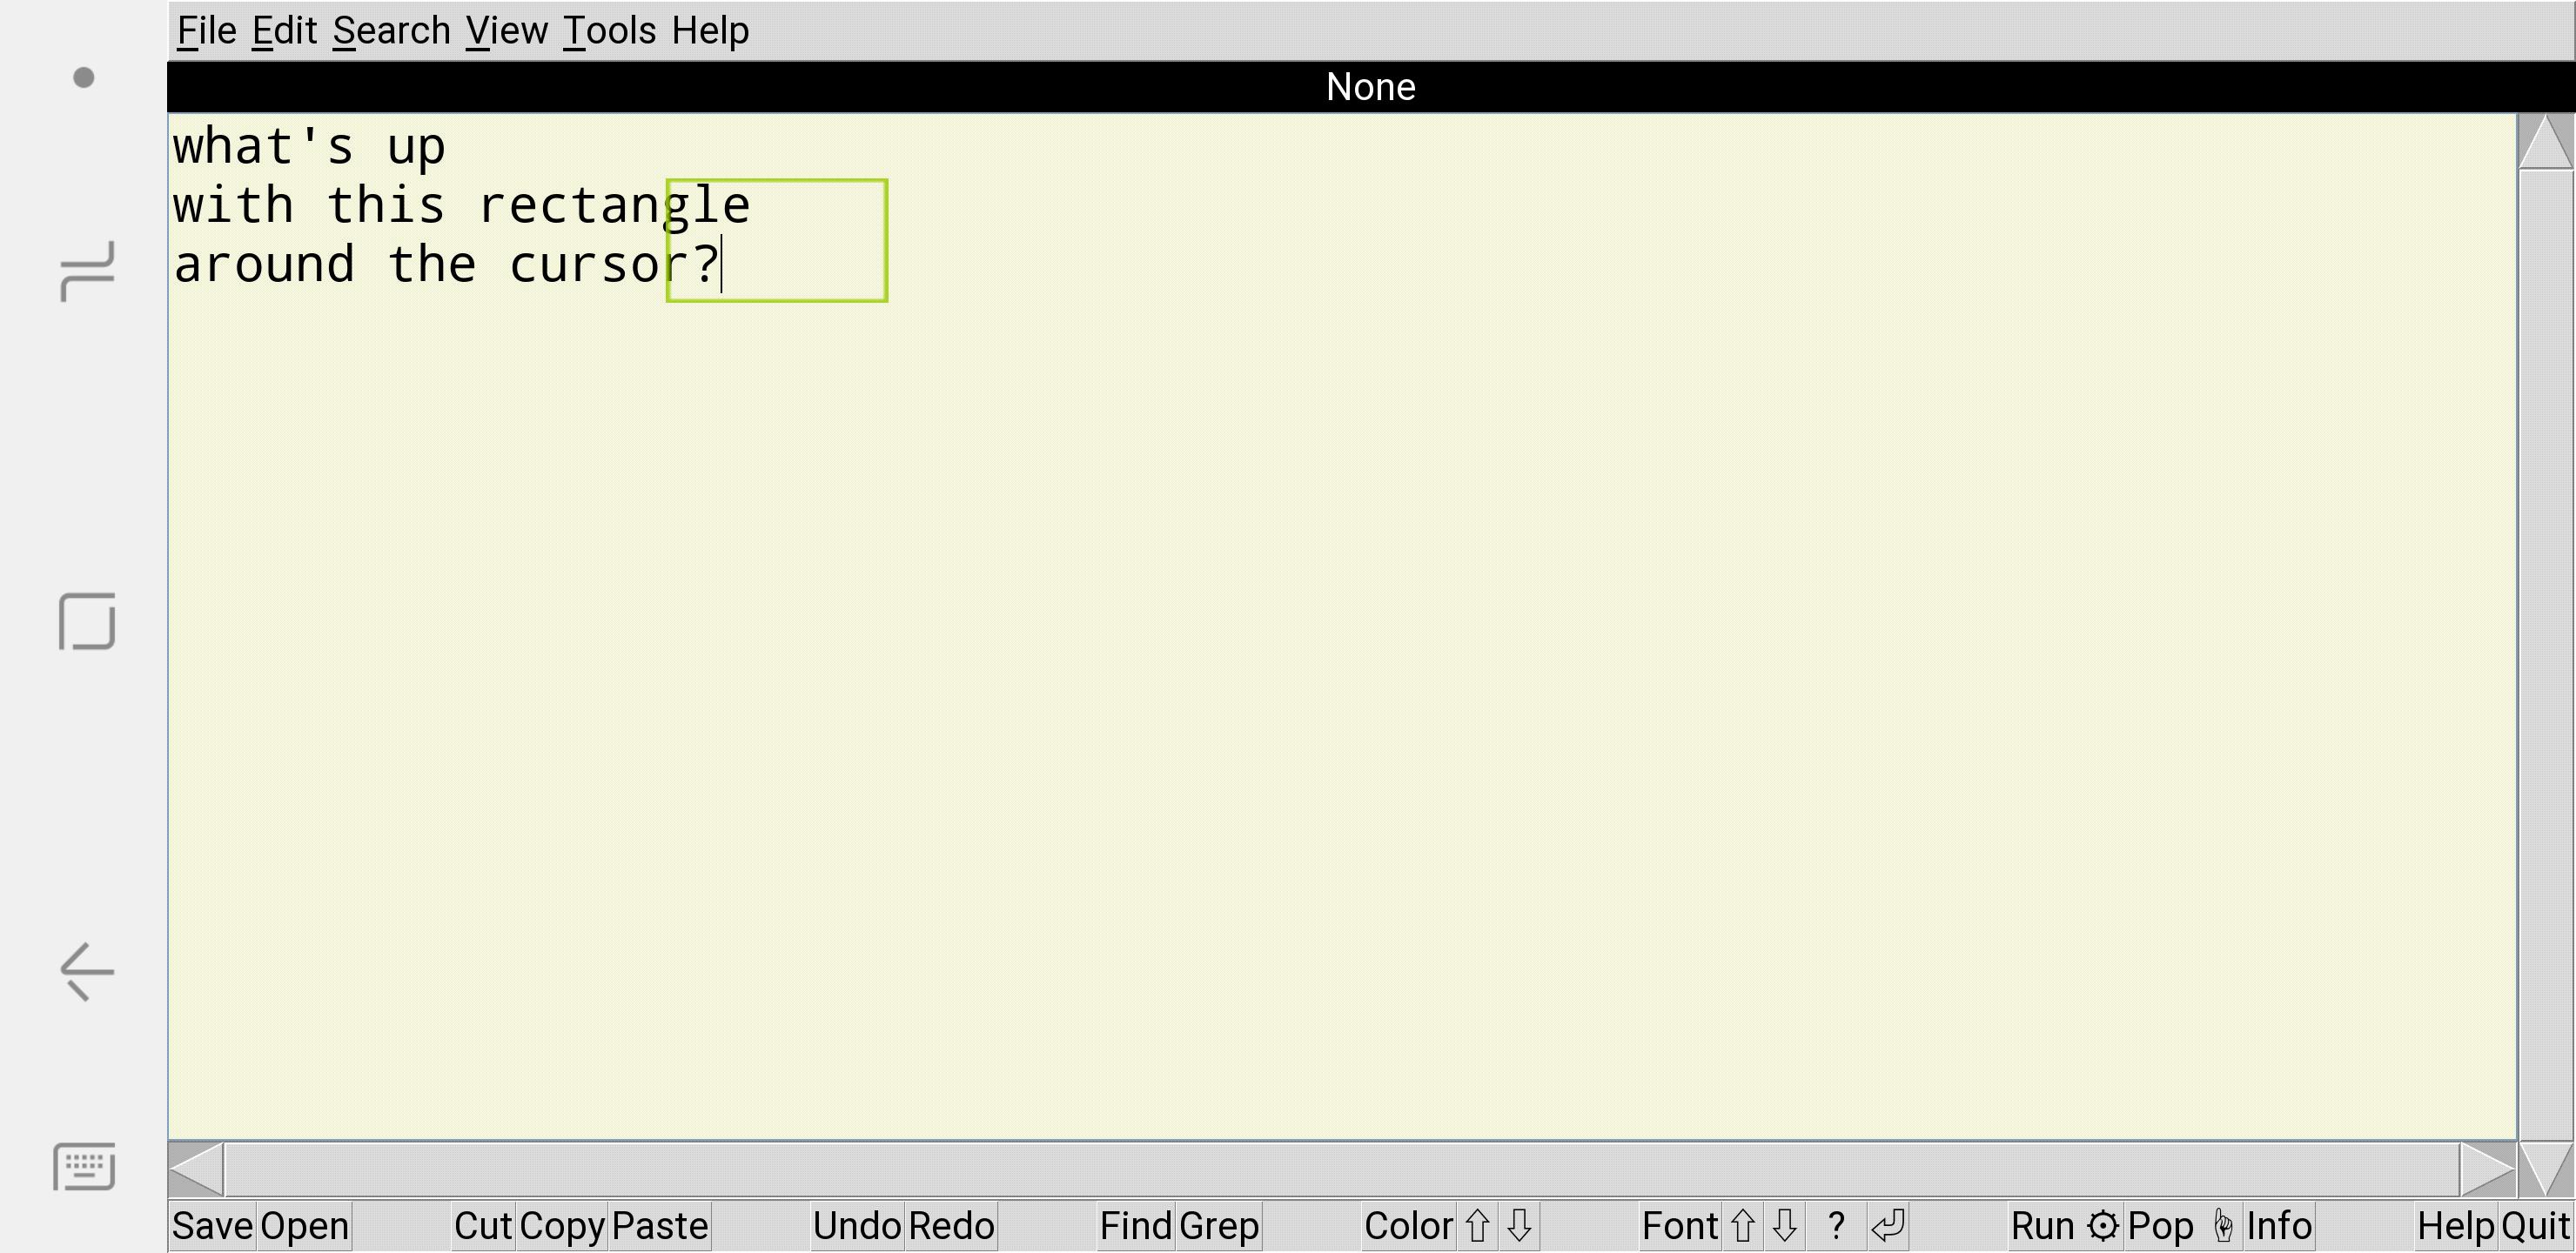2576x1253 pixels.
Task: Click the Quit button
Action: coord(2535,1226)
